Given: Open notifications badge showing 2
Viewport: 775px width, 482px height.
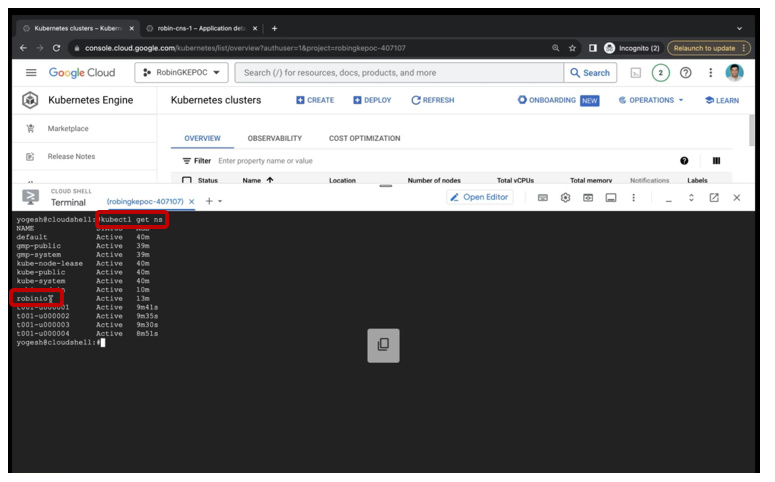Looking at the screenshot, I should click(x=660, y=73).
